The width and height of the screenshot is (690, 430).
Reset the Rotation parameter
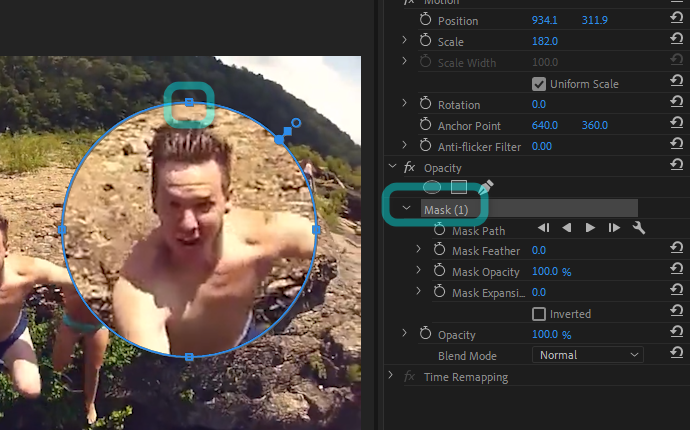(x=677, y=104)
